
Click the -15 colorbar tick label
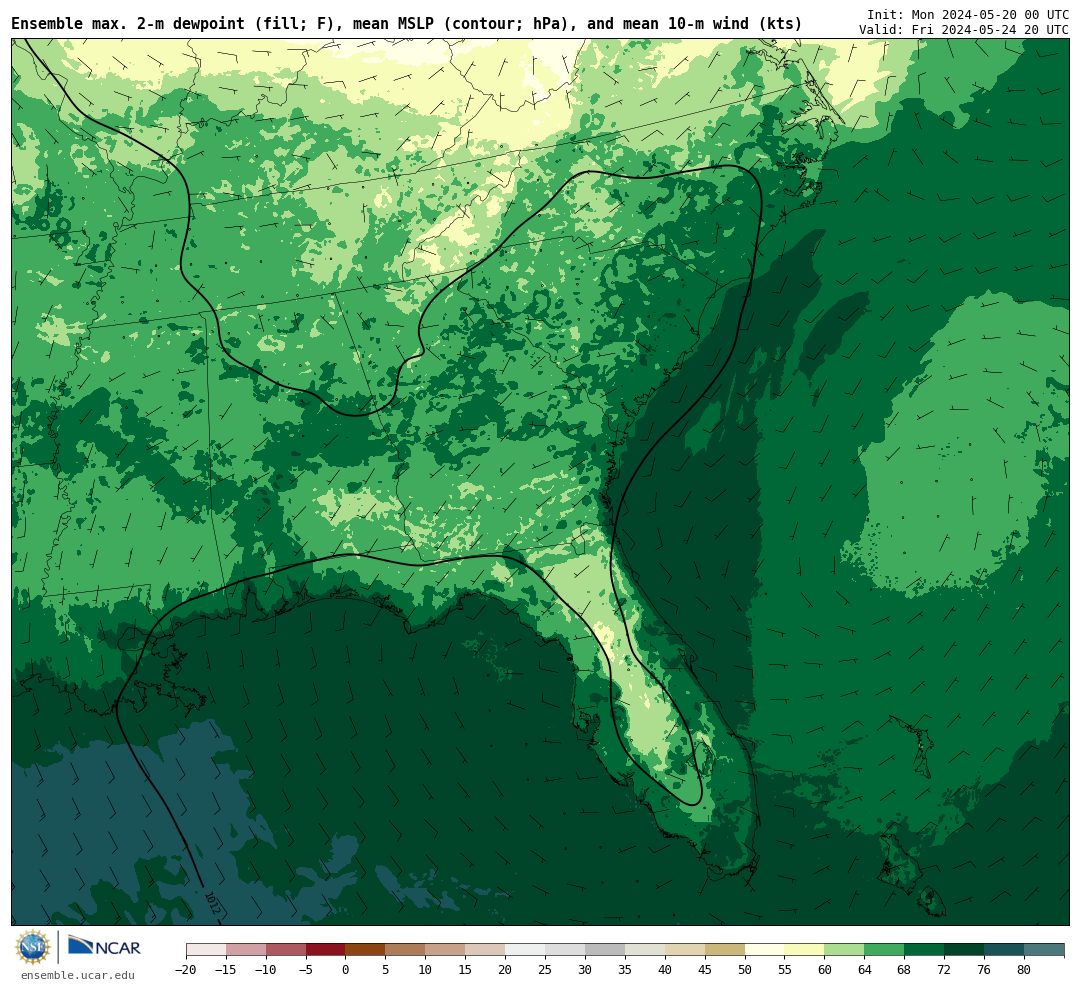(x=226, y=970)
